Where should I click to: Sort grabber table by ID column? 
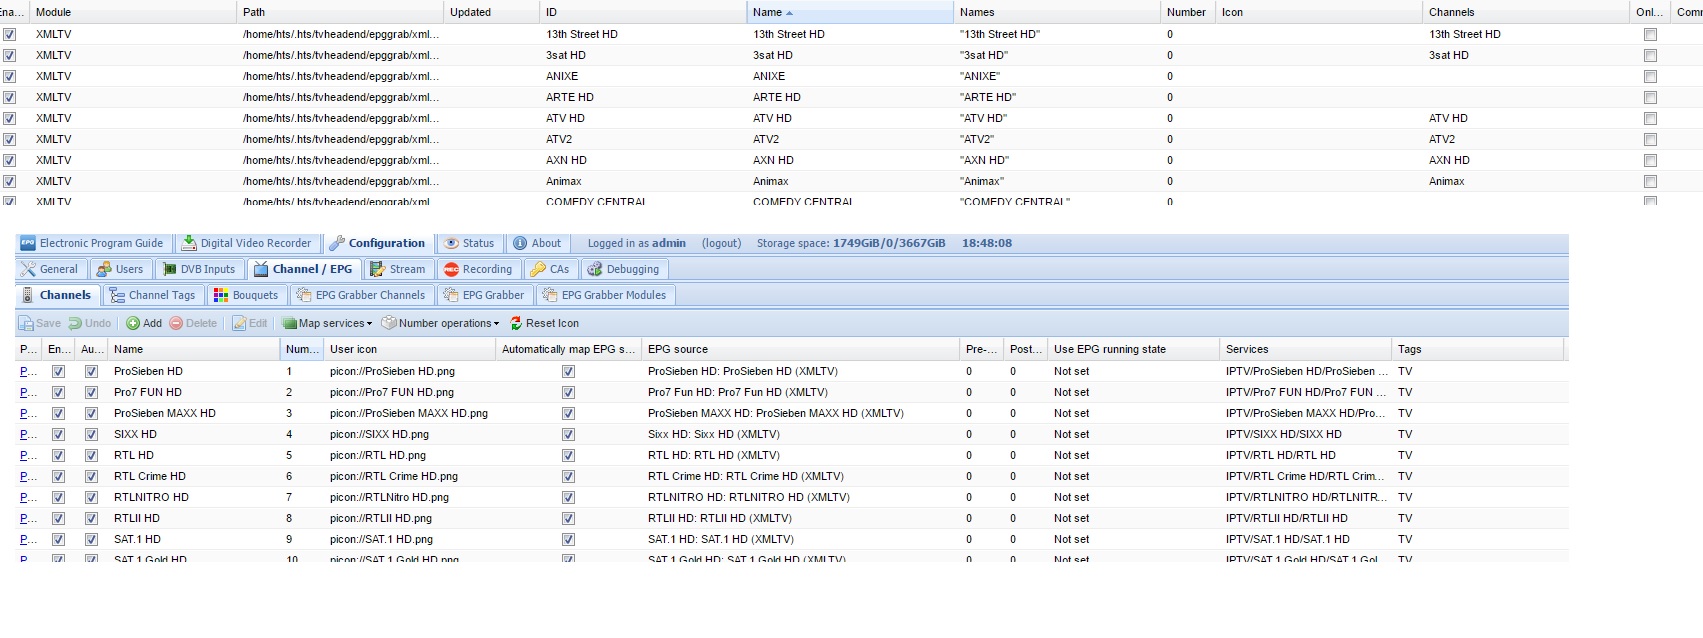(x=643, y=12)
